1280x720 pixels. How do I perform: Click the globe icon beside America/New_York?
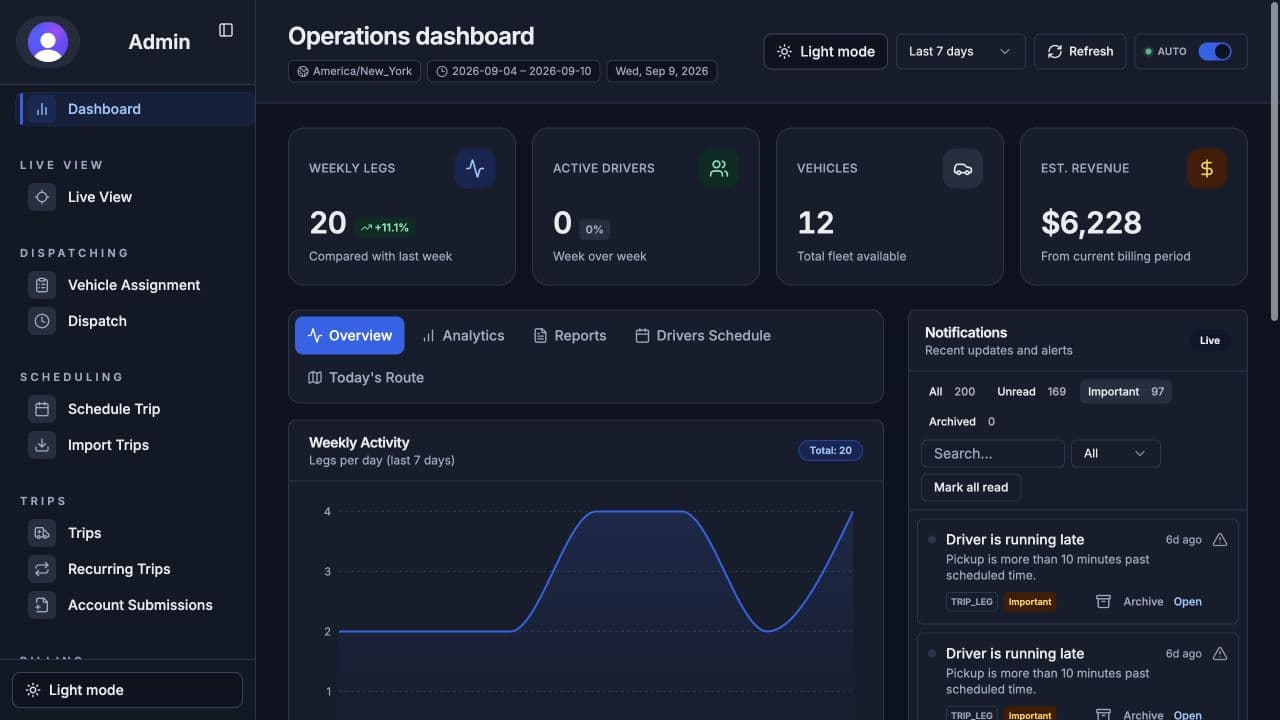coord(303,72)
